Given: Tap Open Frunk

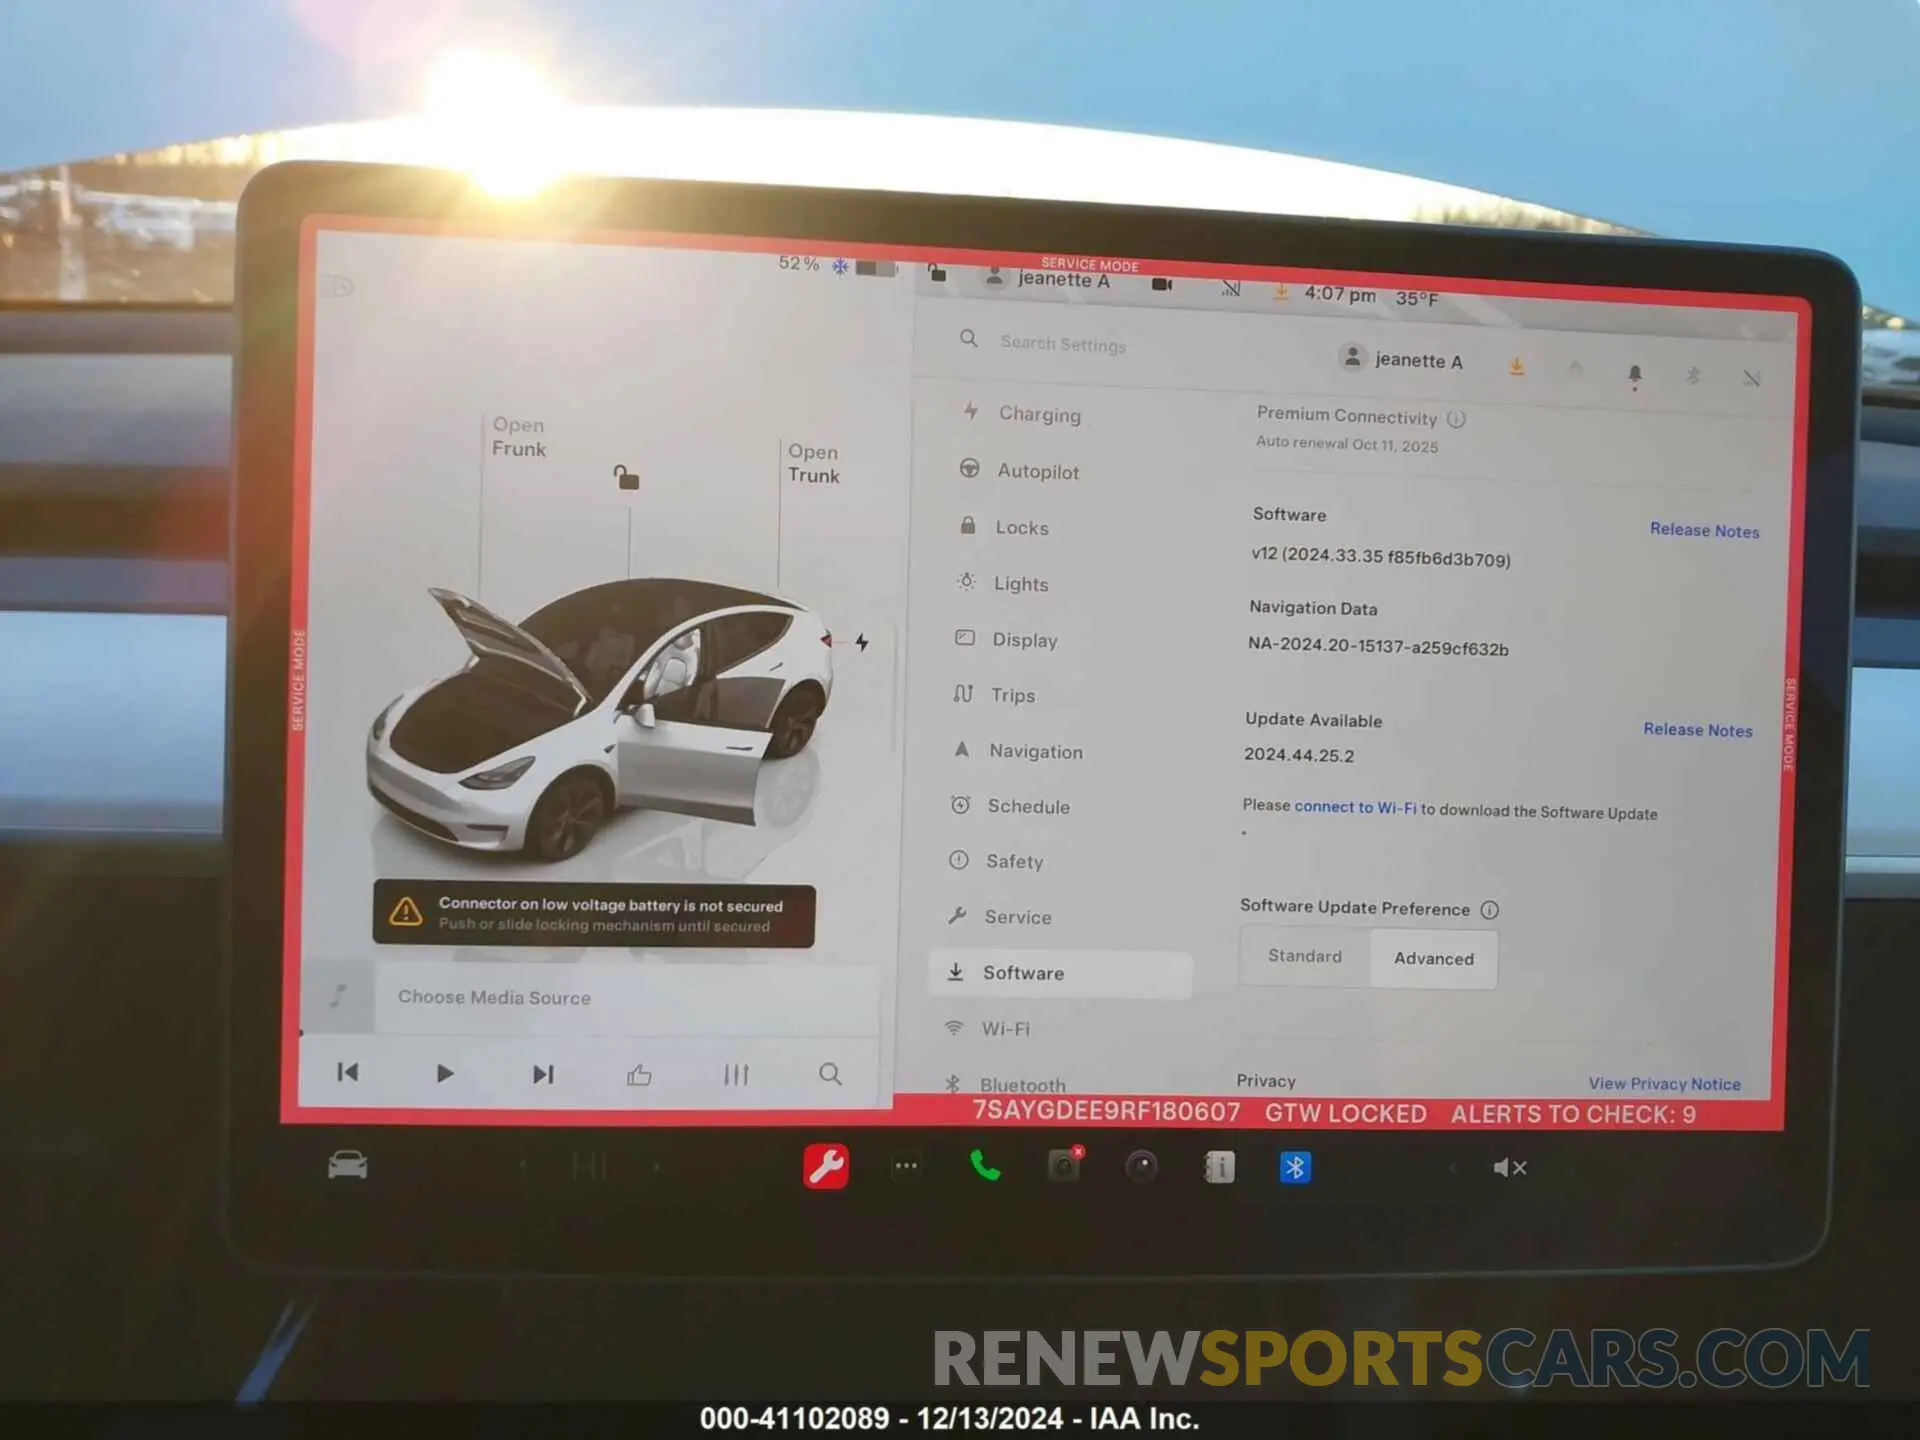Looking at the screenshot, I should tap(518, 437).
